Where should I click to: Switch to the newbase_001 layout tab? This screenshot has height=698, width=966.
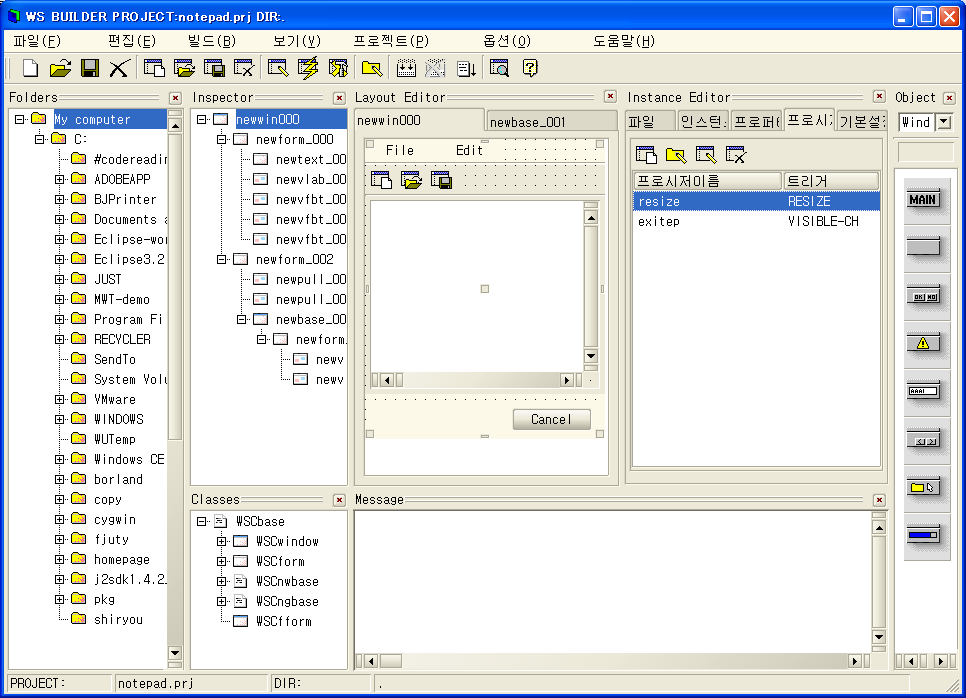pyautogui.click(x=551, y=121)
